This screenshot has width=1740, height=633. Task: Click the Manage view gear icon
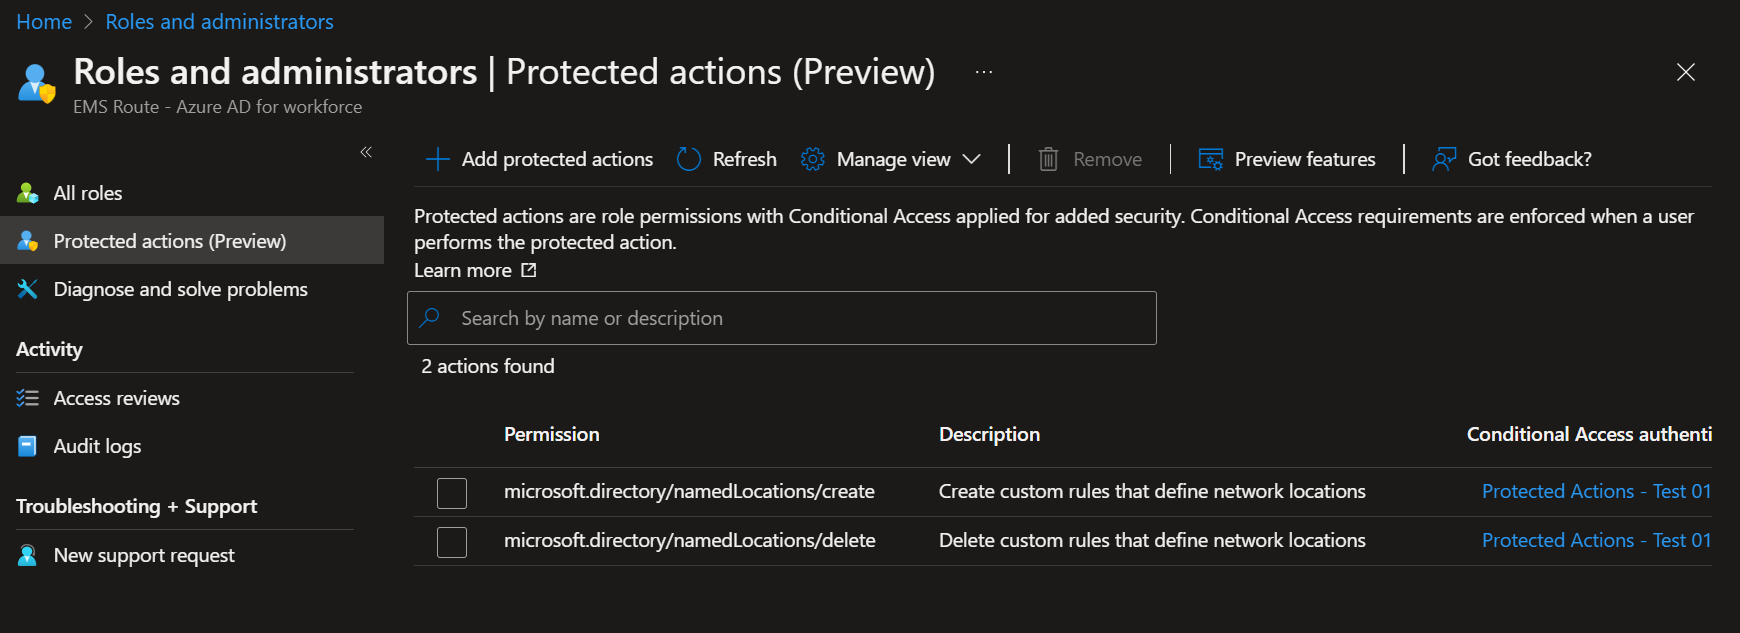tap(813, 159)
